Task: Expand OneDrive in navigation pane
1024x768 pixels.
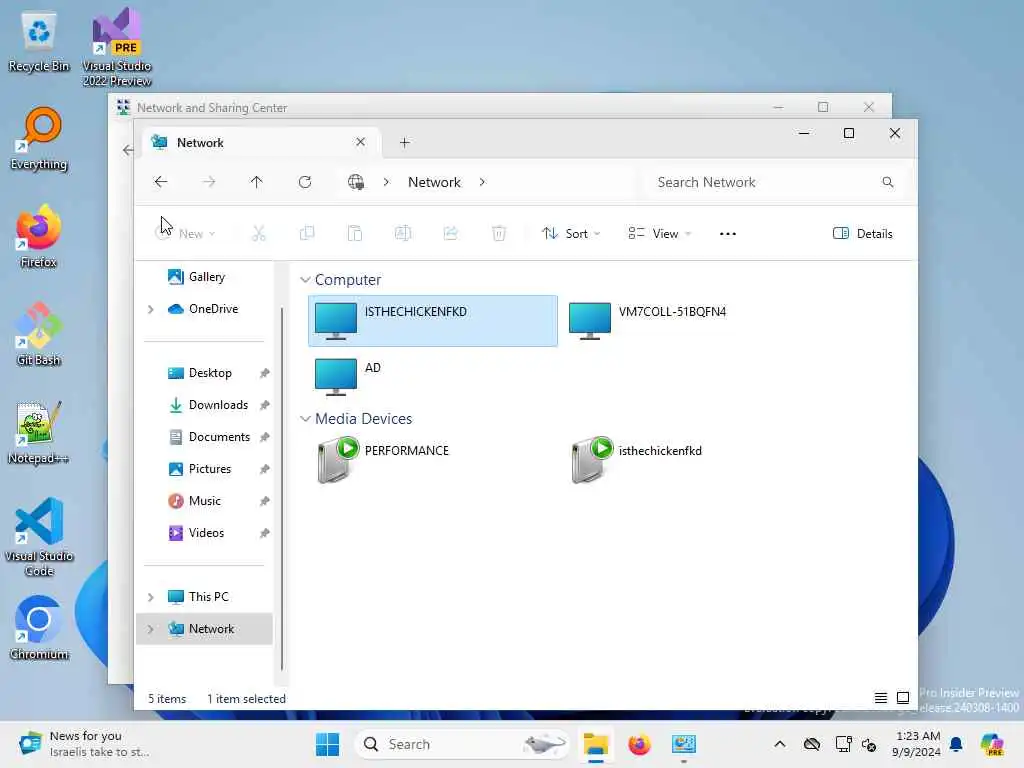Action: click(x=151, y=310)
